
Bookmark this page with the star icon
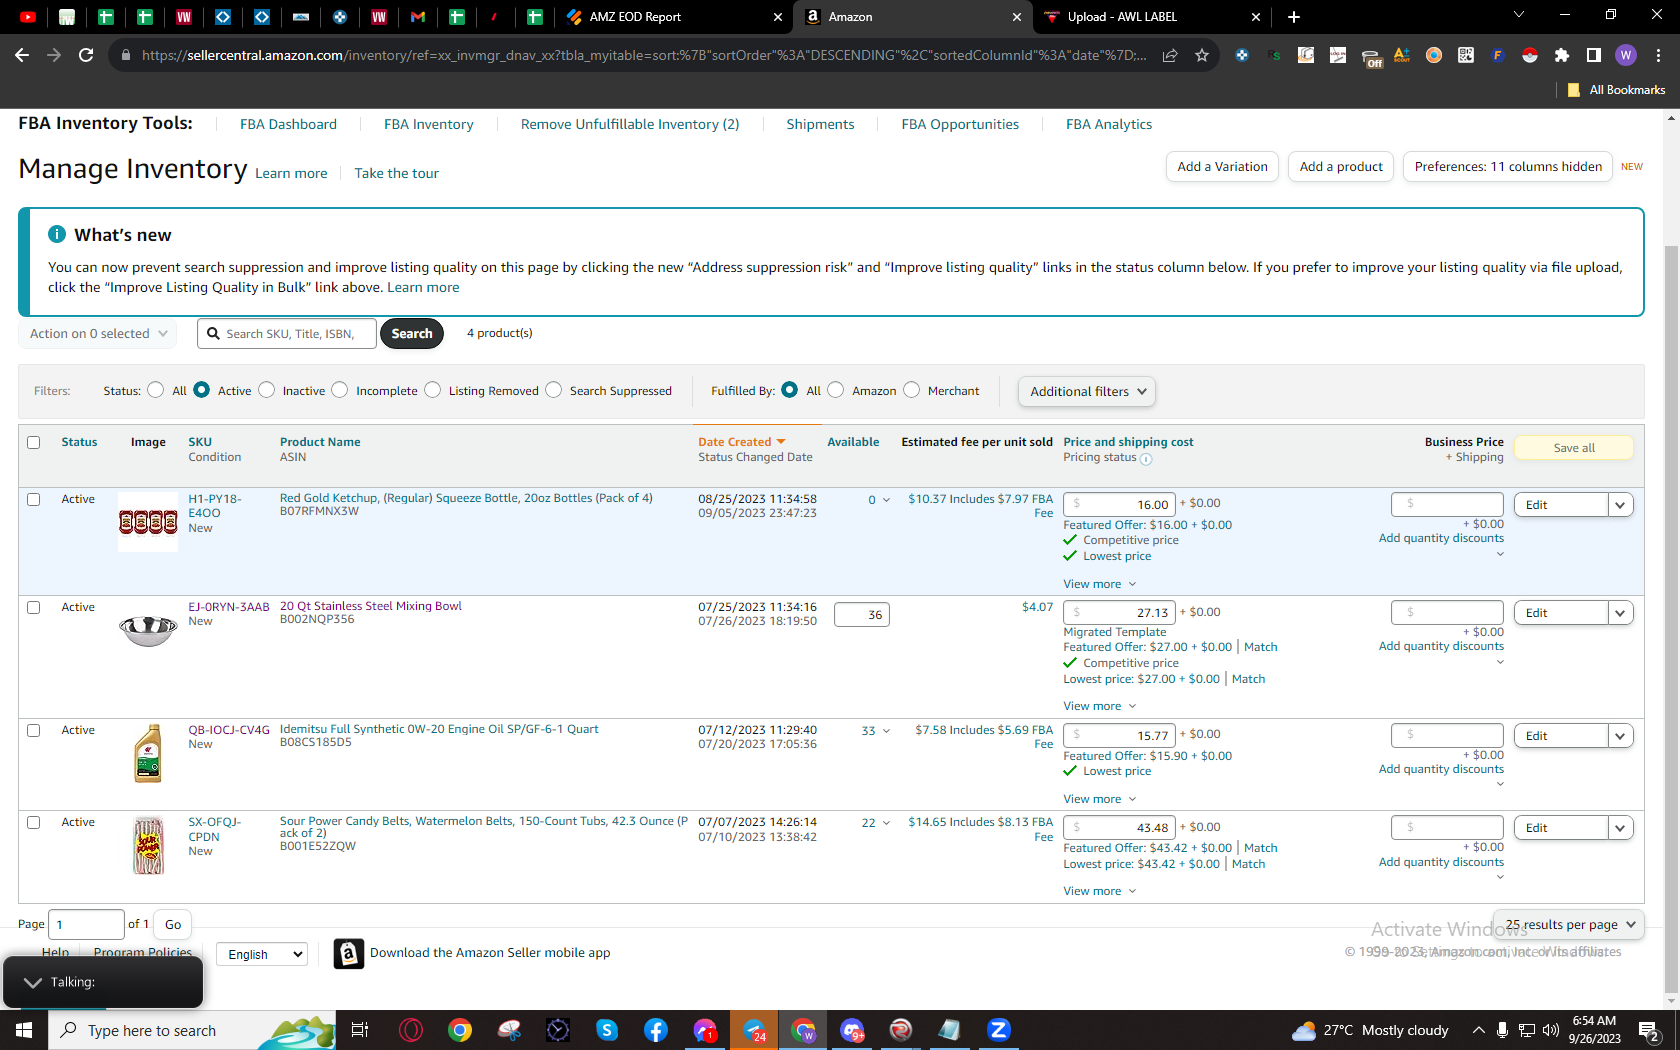tap(1202, 55)
